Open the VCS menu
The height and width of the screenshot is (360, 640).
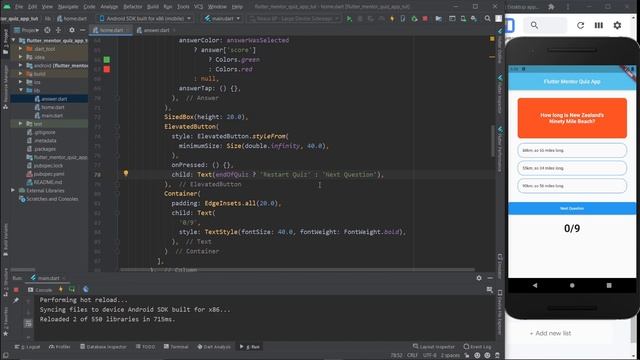point(198,7)
